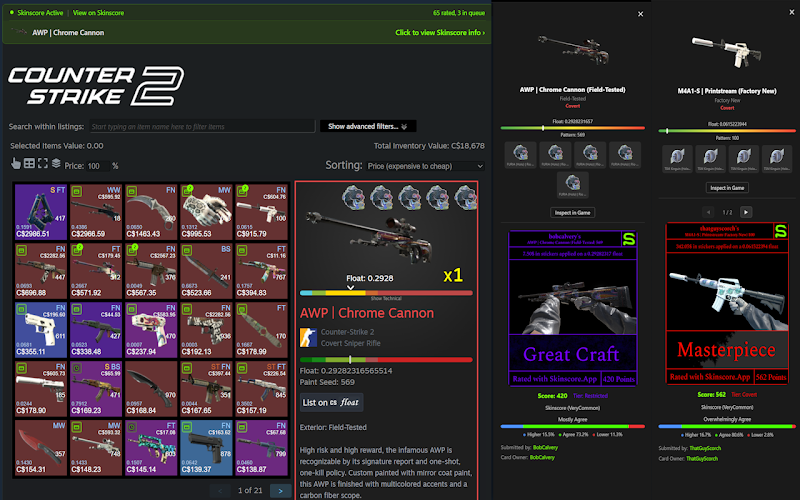
Task: Open the Masterpiece score card image
Action: pyautogui.click(x=727, y=303)
